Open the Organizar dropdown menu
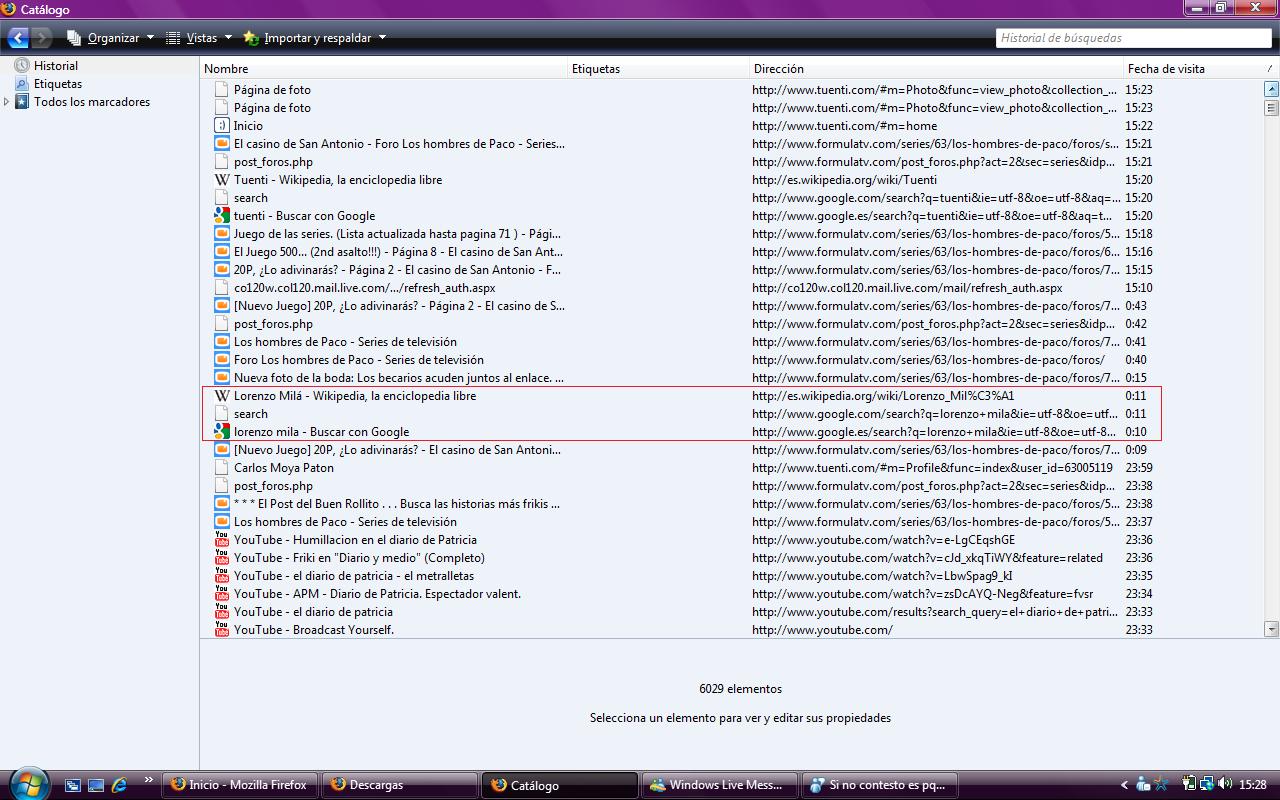1280x800 pixels. click(x=111, y=38)
